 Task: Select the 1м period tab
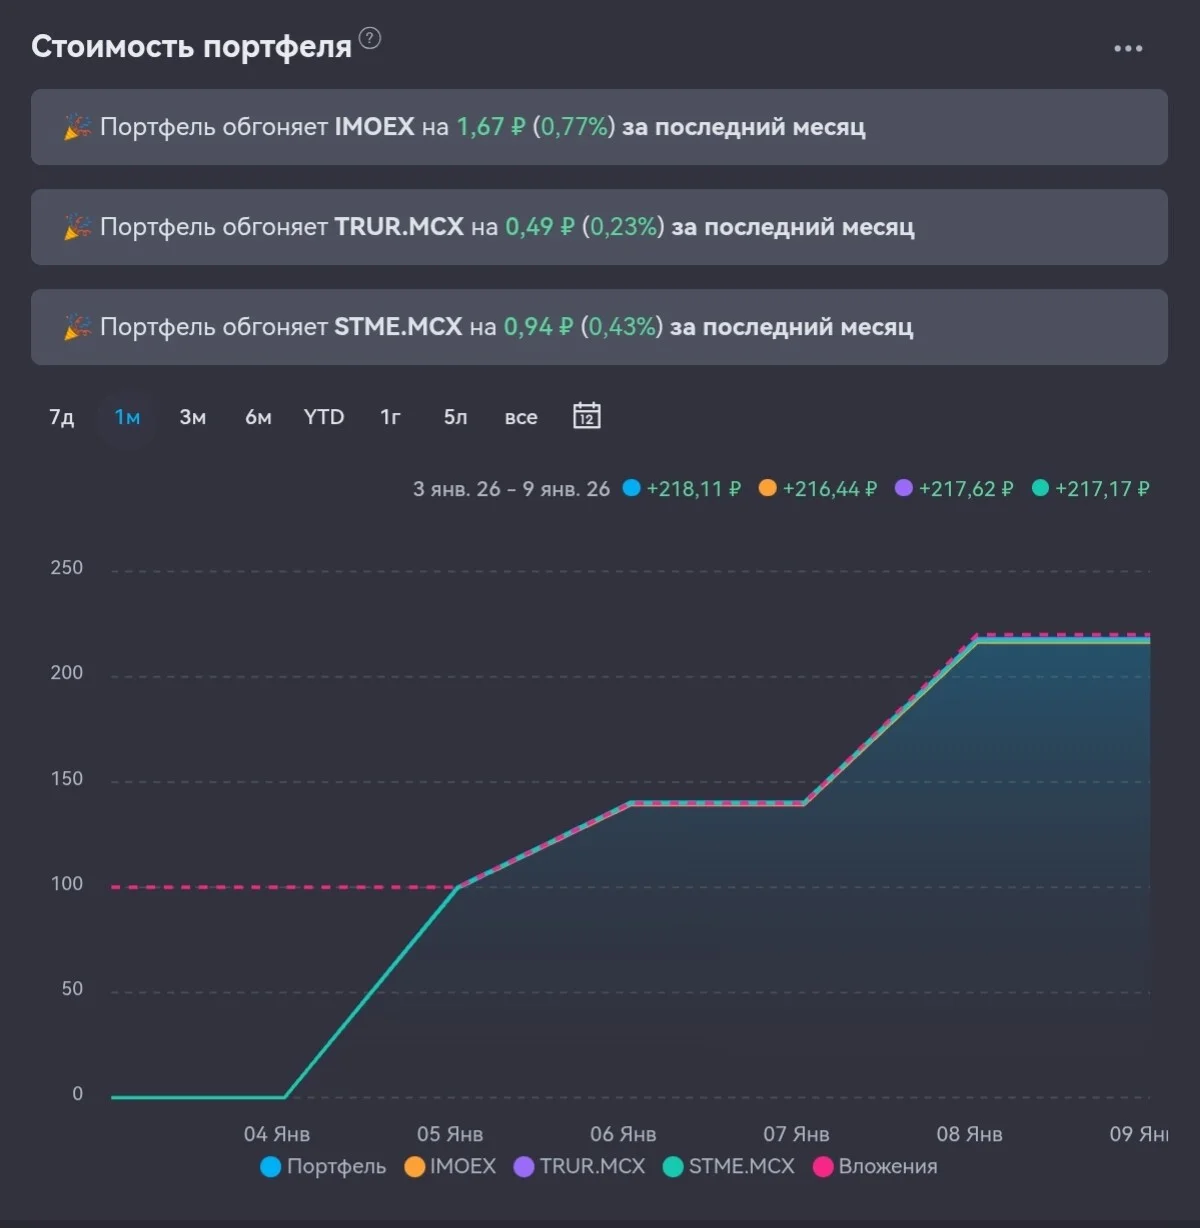click(x=127, y=417)
